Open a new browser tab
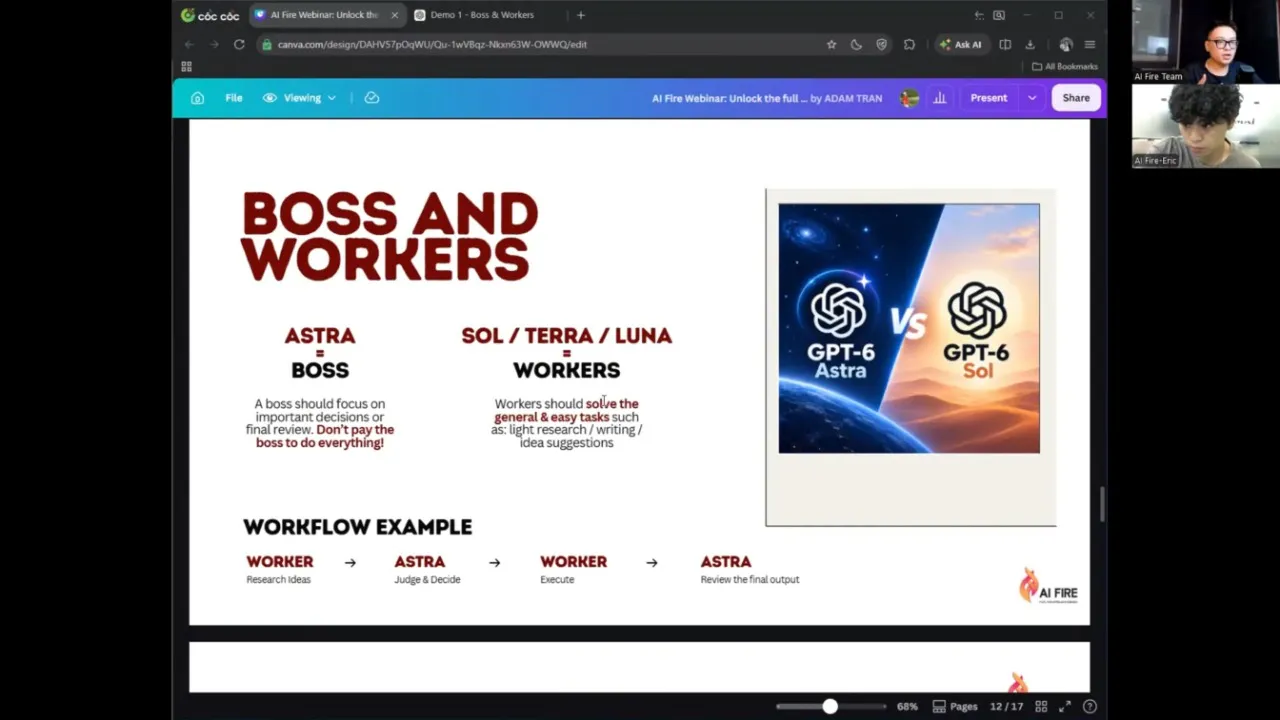Viewport: 1280px width, 720px height. pyautogui.click(x=581, y=15)
